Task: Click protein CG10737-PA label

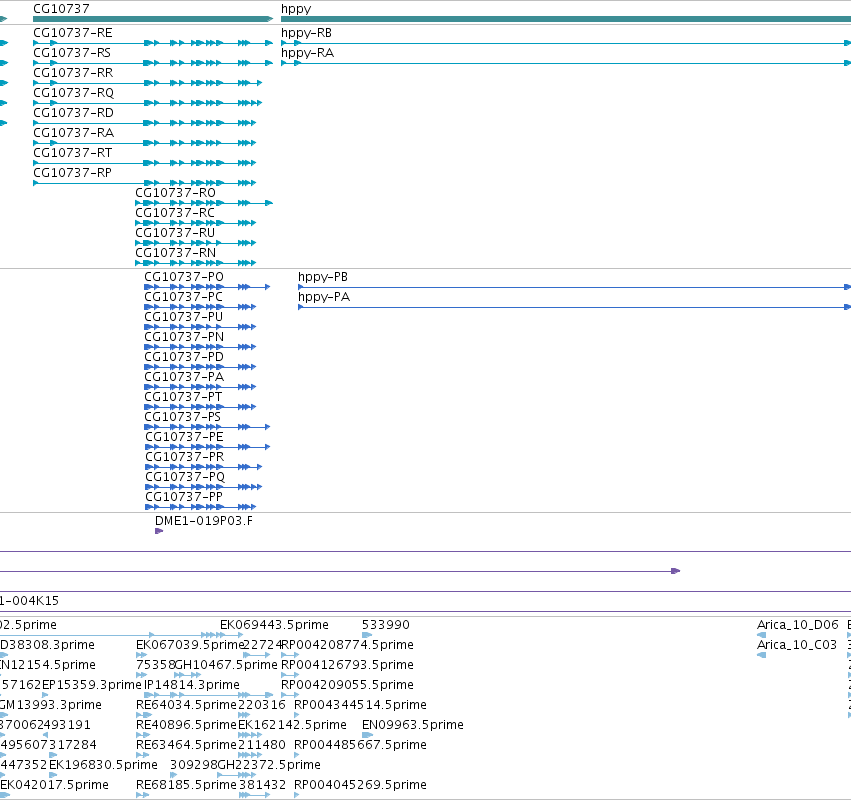Action: 184,377
